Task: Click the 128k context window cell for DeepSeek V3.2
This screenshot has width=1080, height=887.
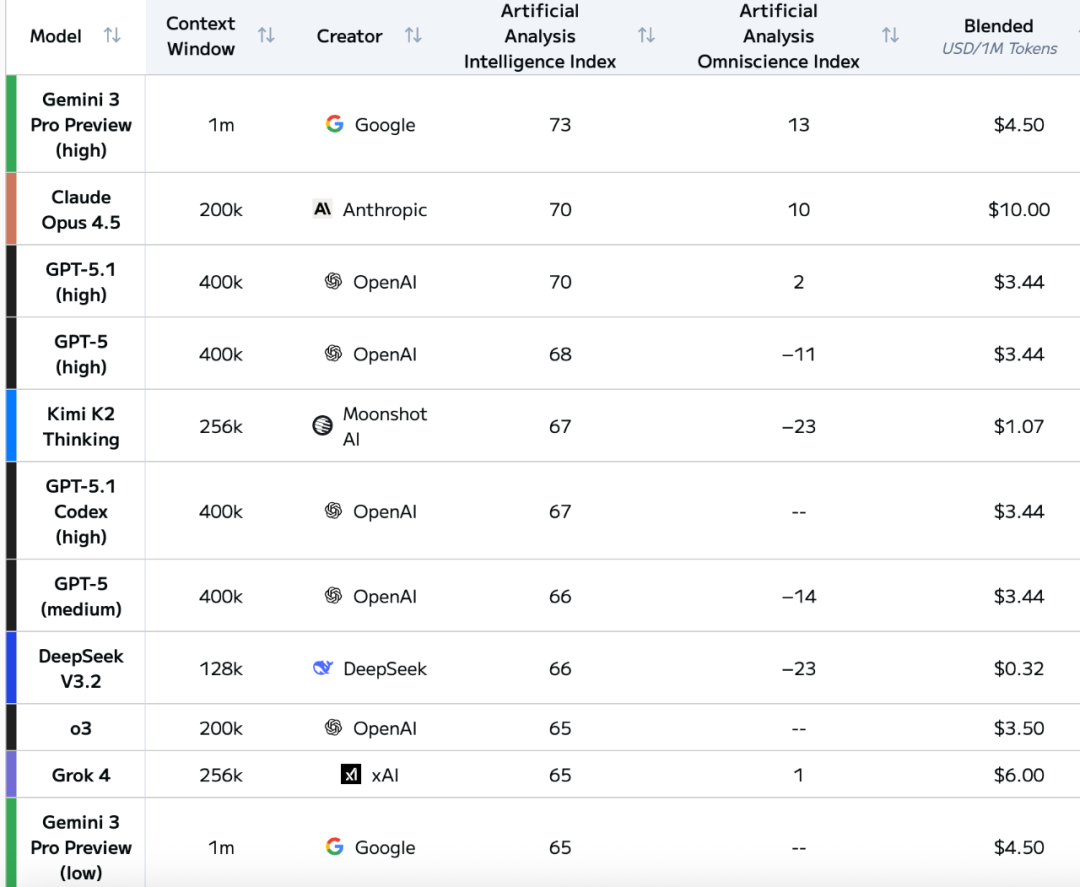Action: [220, 668]
